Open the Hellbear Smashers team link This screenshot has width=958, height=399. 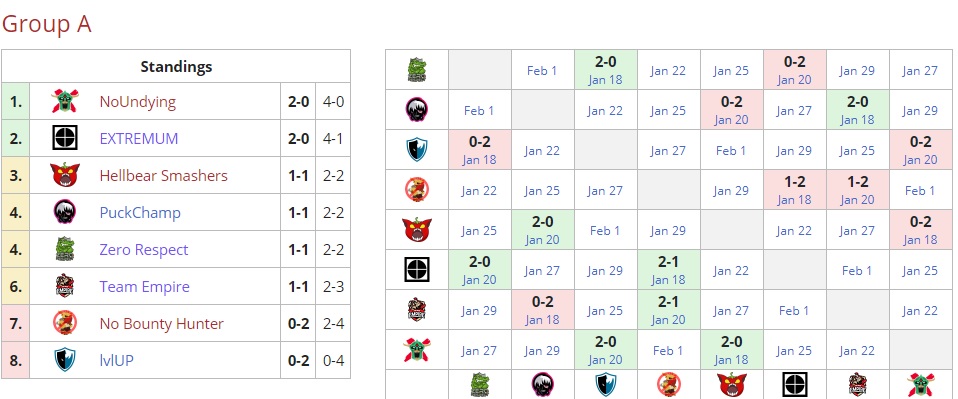coord(163,176)
